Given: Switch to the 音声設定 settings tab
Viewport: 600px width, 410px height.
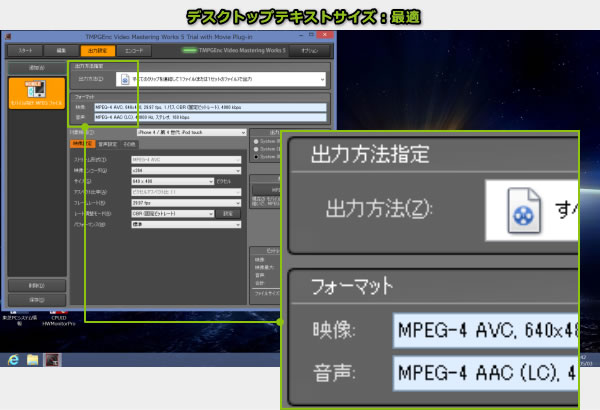Looking at the screenshot, I should click(x=108, y=144).
